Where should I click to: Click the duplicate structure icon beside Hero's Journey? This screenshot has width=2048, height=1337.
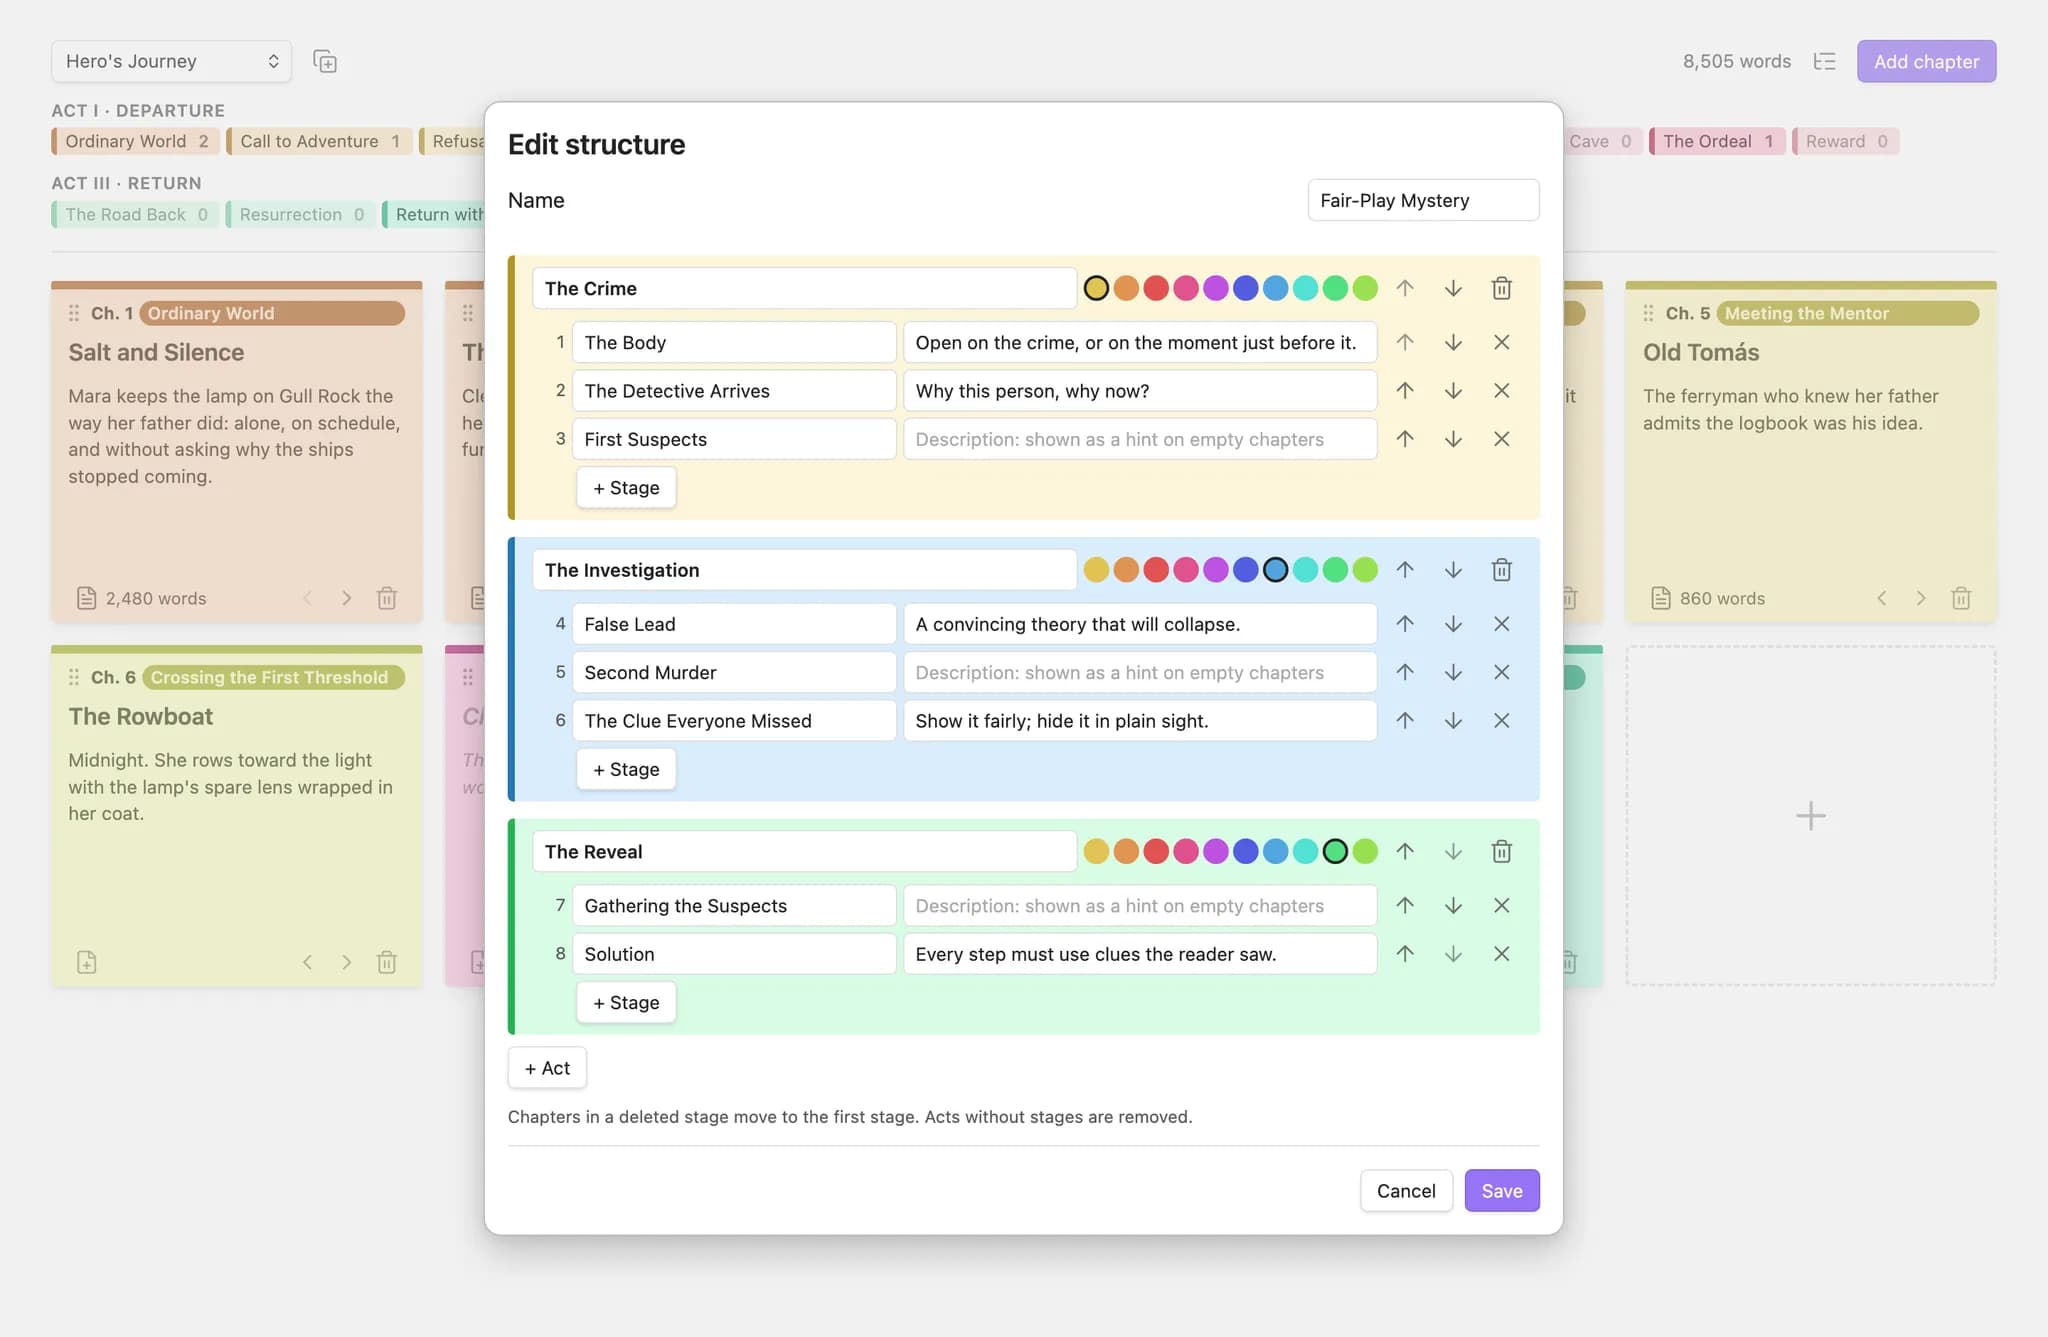click(x=325, y=61)
